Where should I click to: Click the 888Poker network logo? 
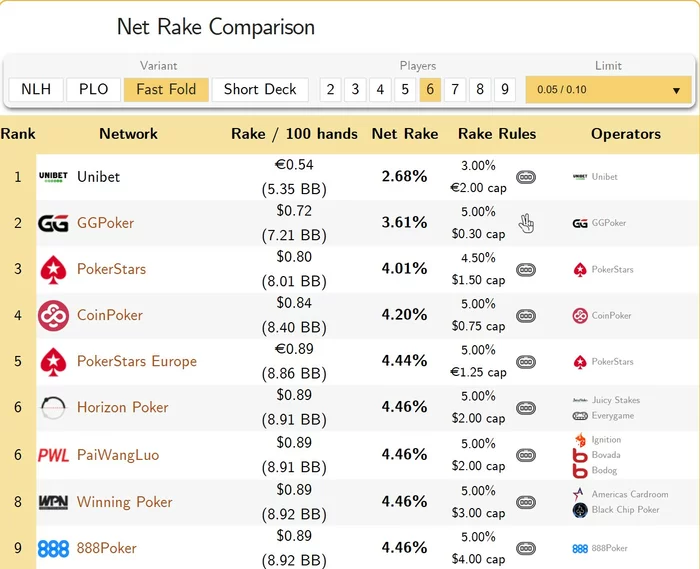53,548
